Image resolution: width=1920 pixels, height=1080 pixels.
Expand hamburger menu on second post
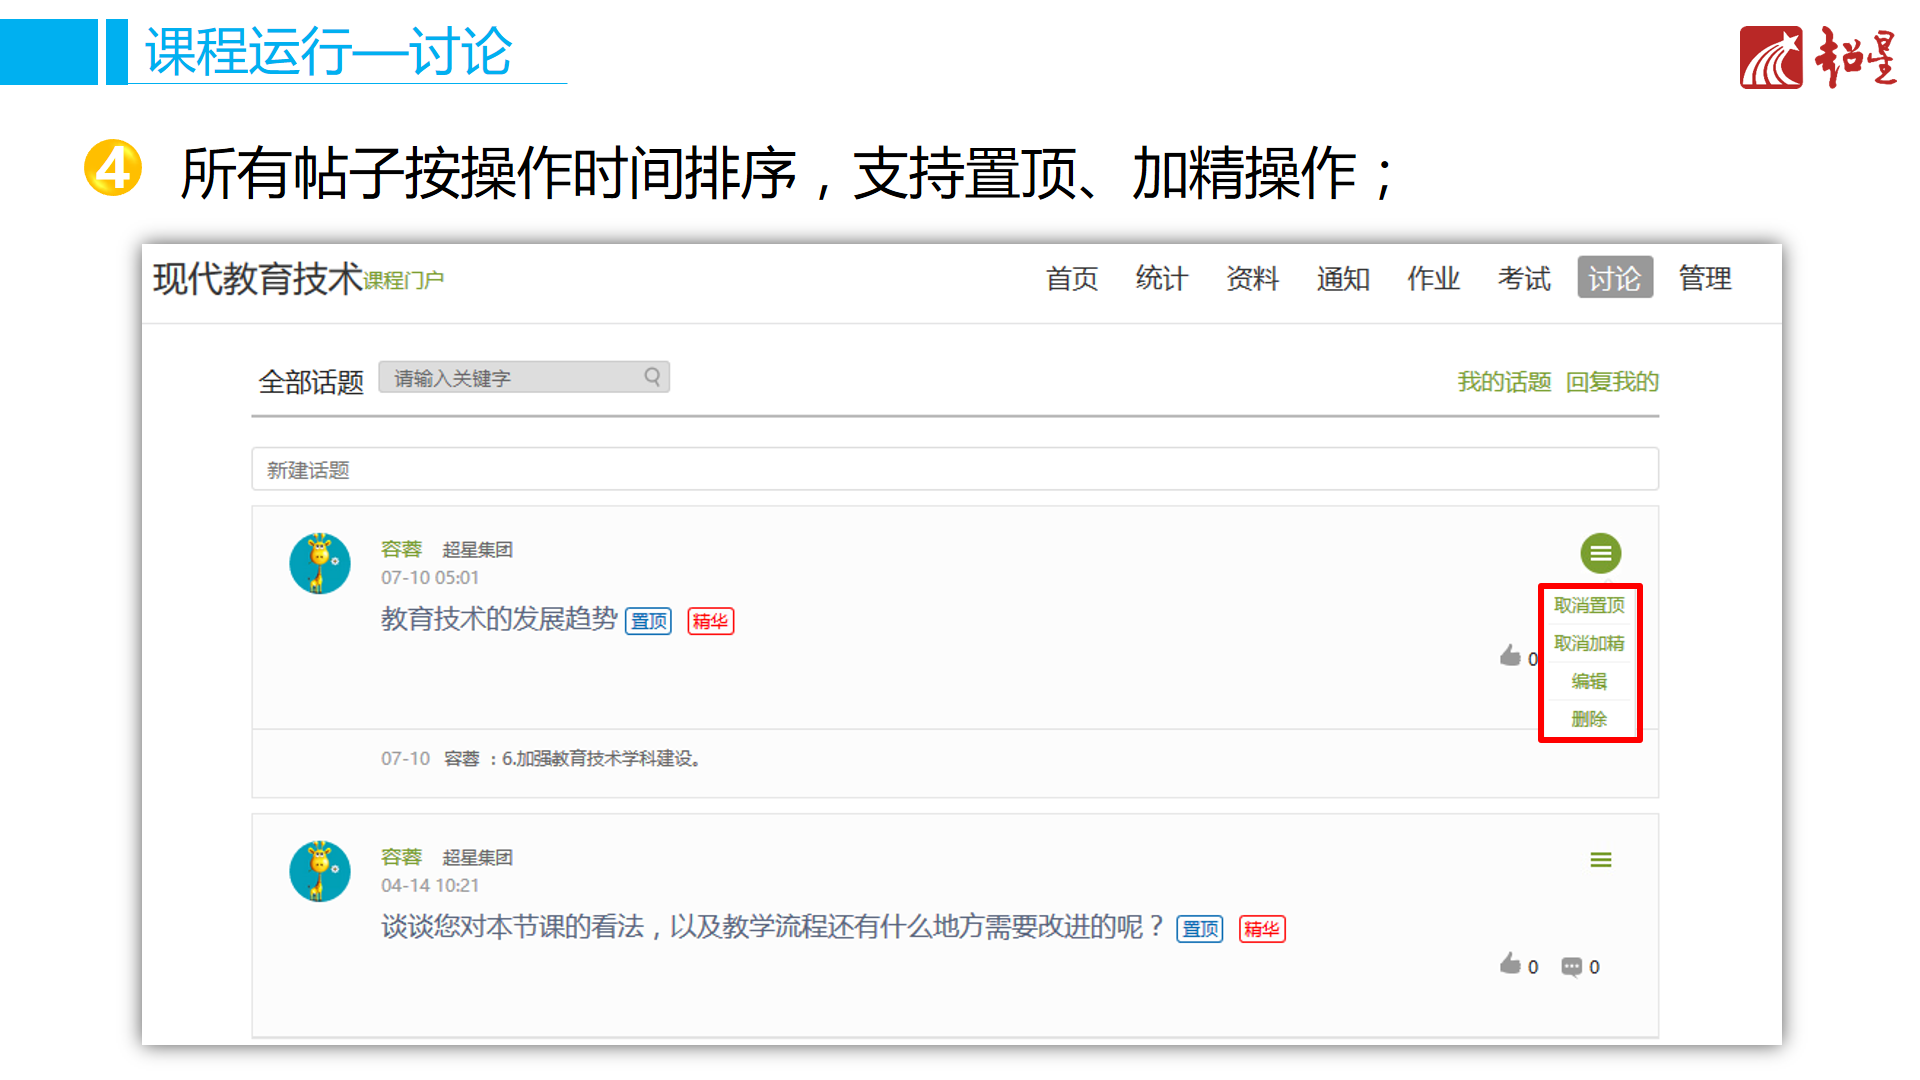[1600, 860]
